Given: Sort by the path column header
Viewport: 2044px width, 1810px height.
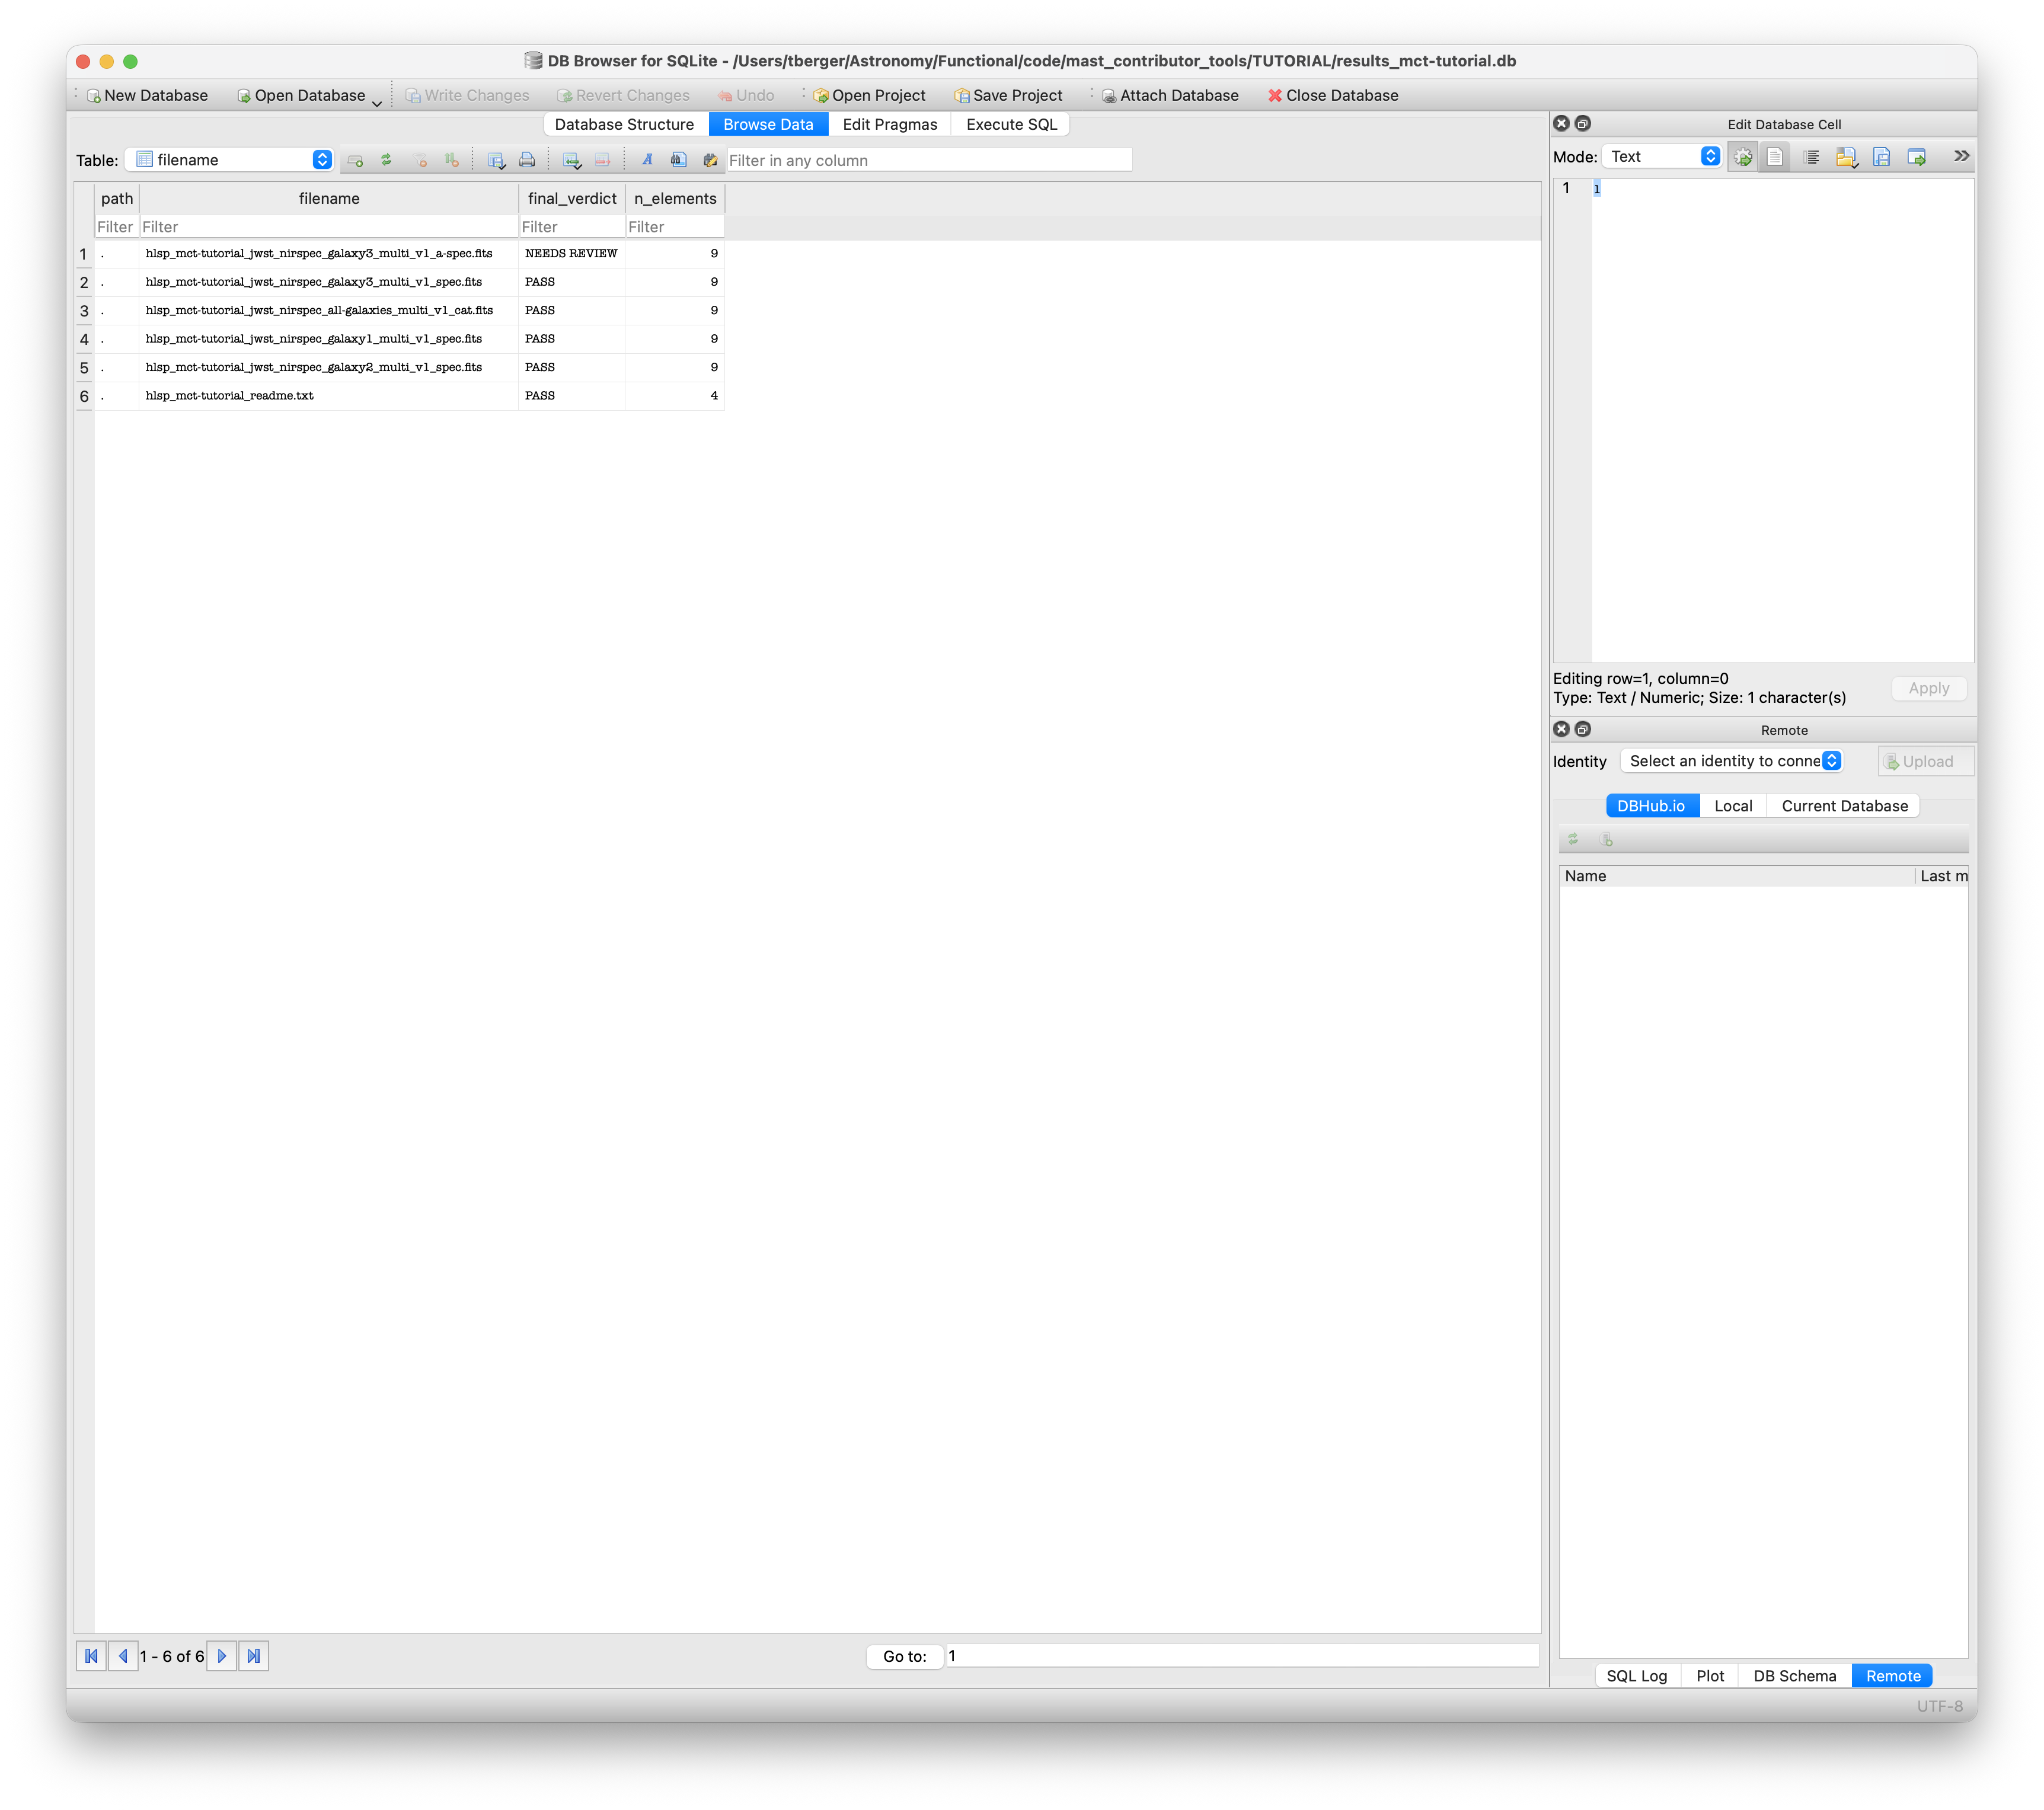Looking at the screenshot, I should [x=117, y=198].
